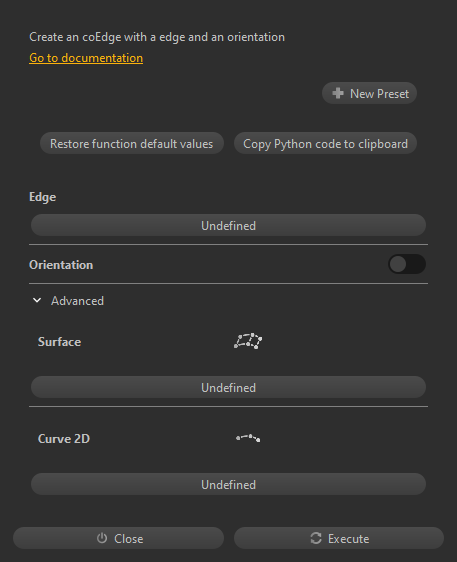This screenshot has height=562, width=457.
Task: Click the Curve 2D polyline icon
Action: (x=248, y=438)
